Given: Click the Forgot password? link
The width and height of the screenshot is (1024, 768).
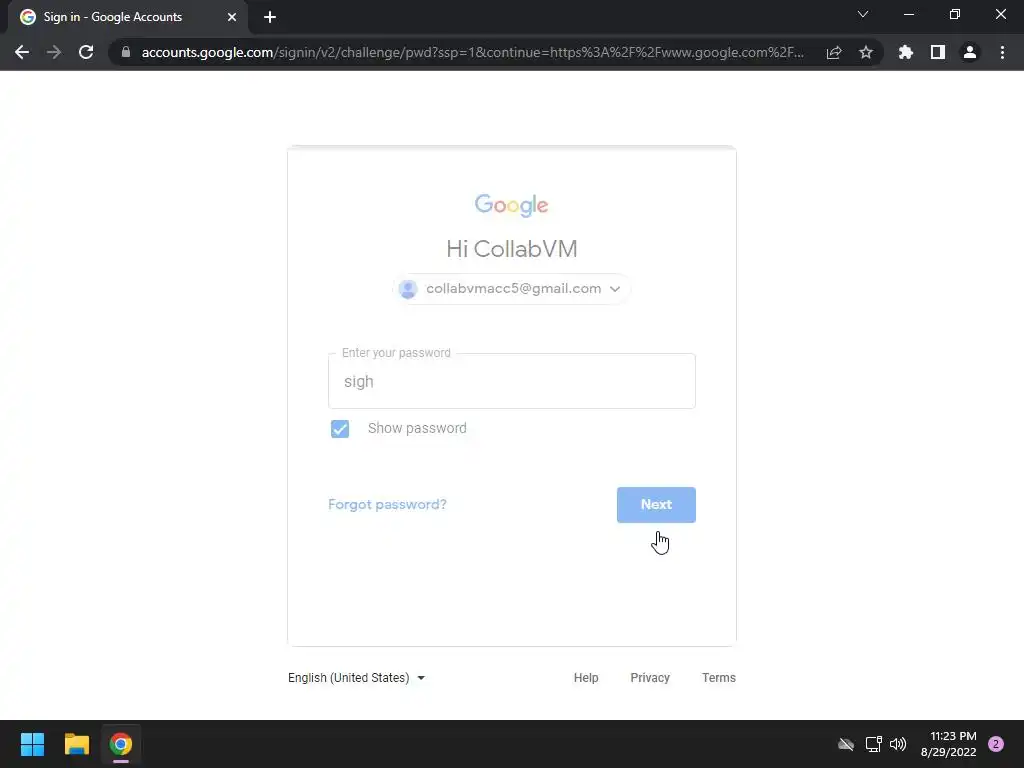Looking at the screenshot, I should (x=387, y=504).
